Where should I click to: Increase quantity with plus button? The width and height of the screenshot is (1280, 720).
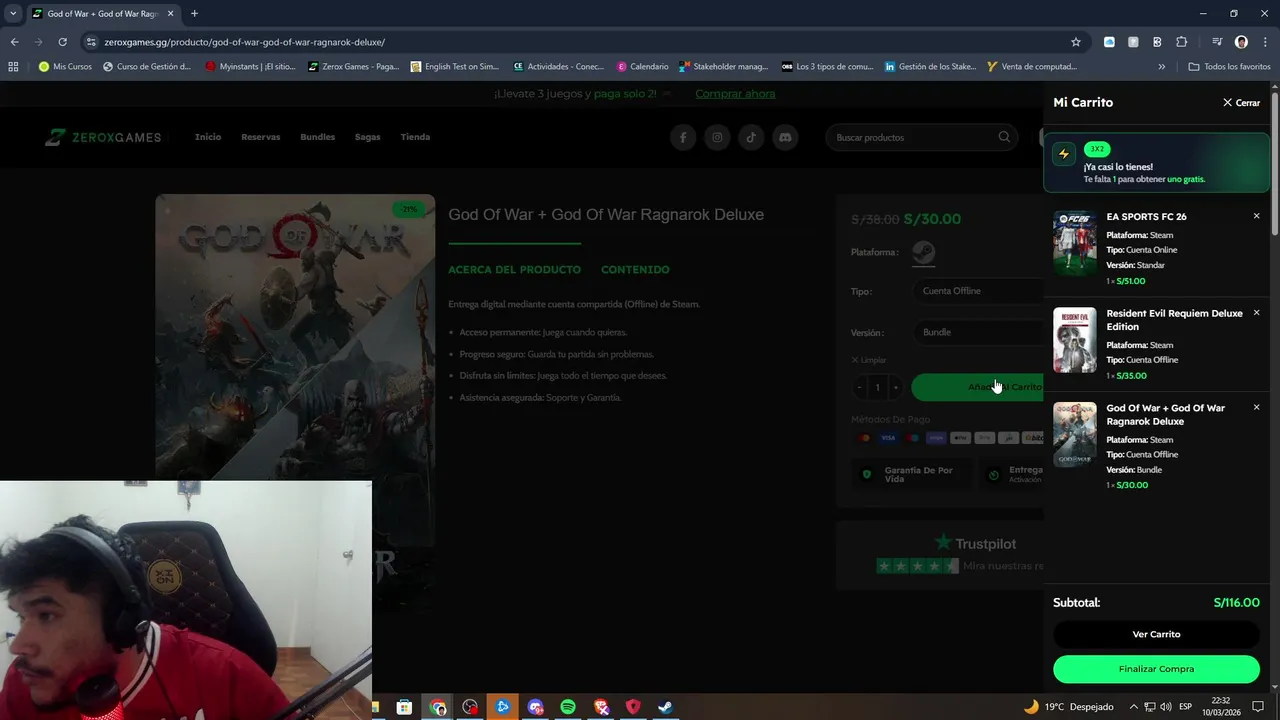[x=895, y=388]
